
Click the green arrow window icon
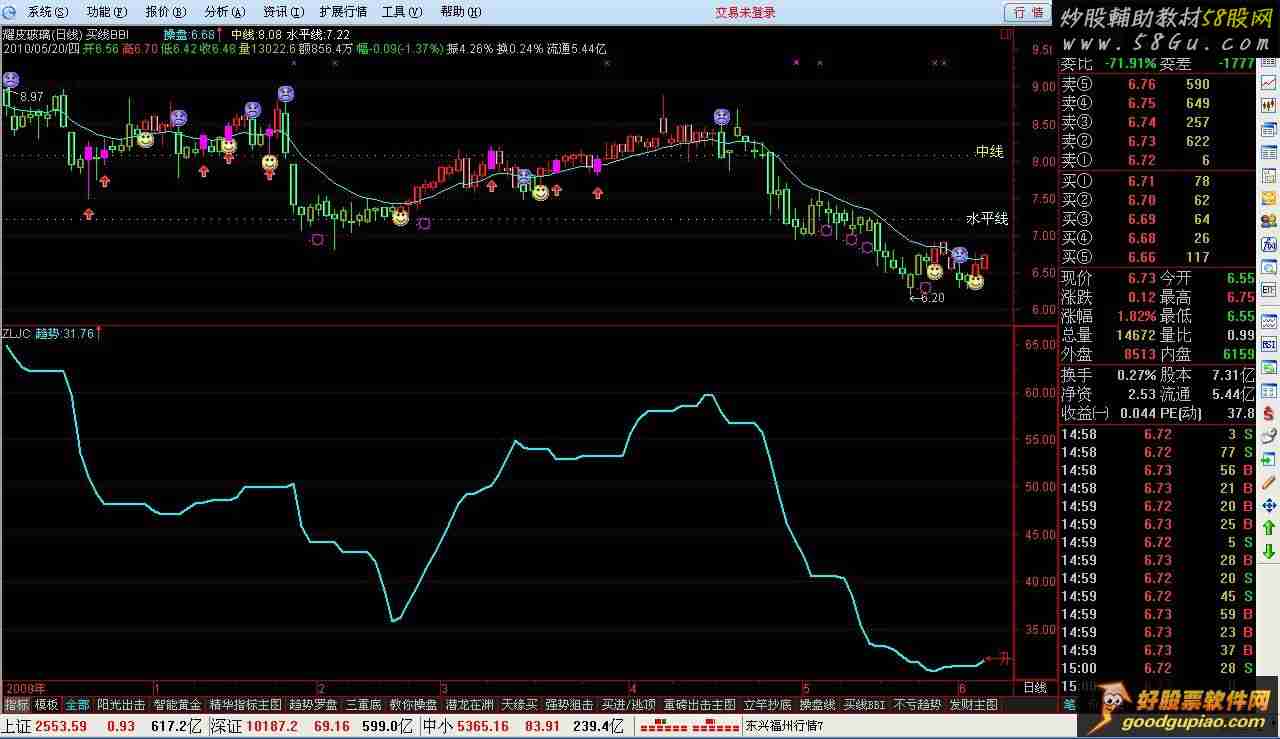(1268, 459)
